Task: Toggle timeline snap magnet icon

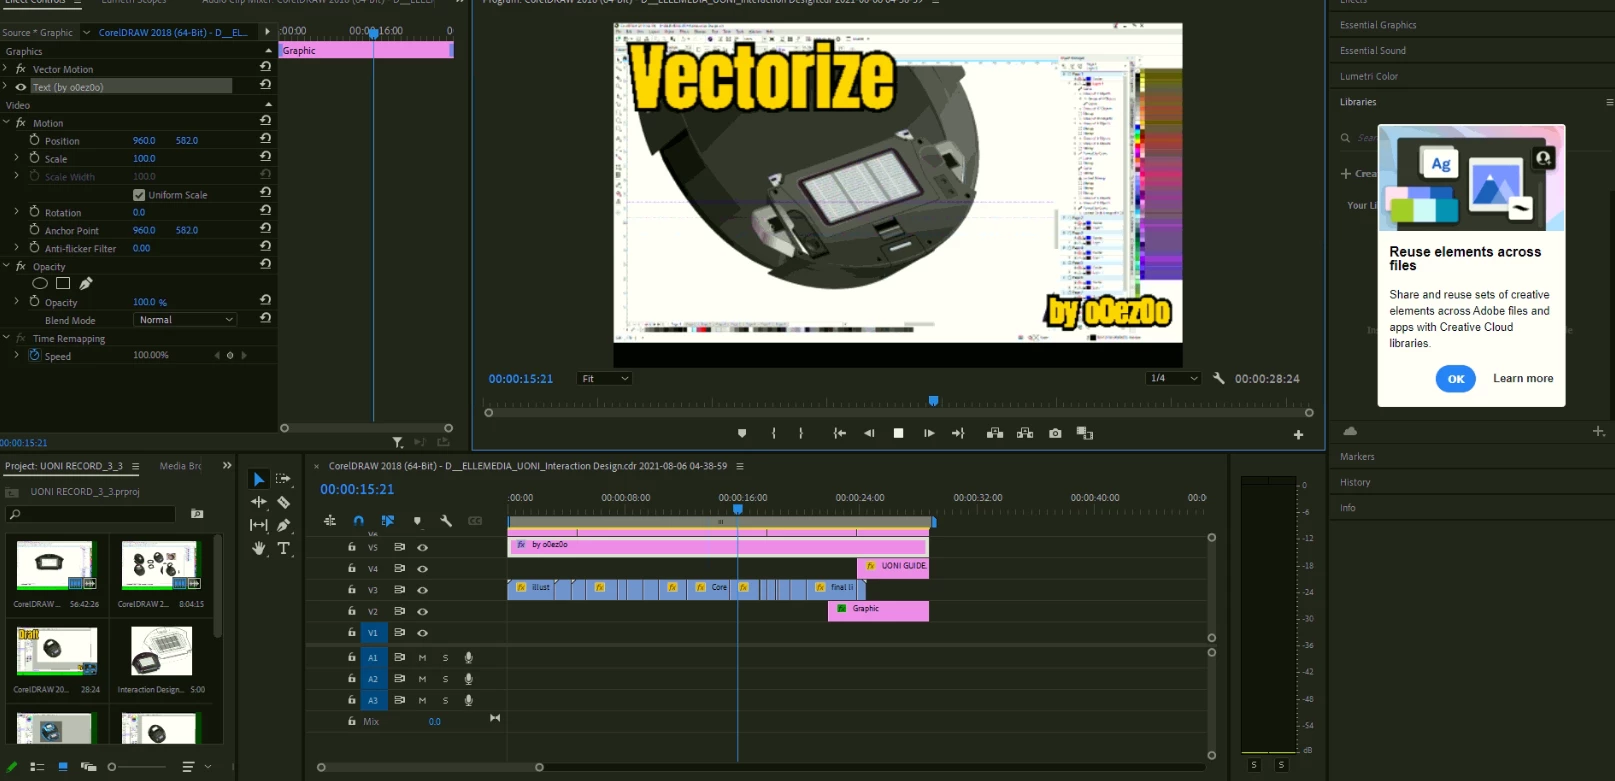Action: coord(359,520)
